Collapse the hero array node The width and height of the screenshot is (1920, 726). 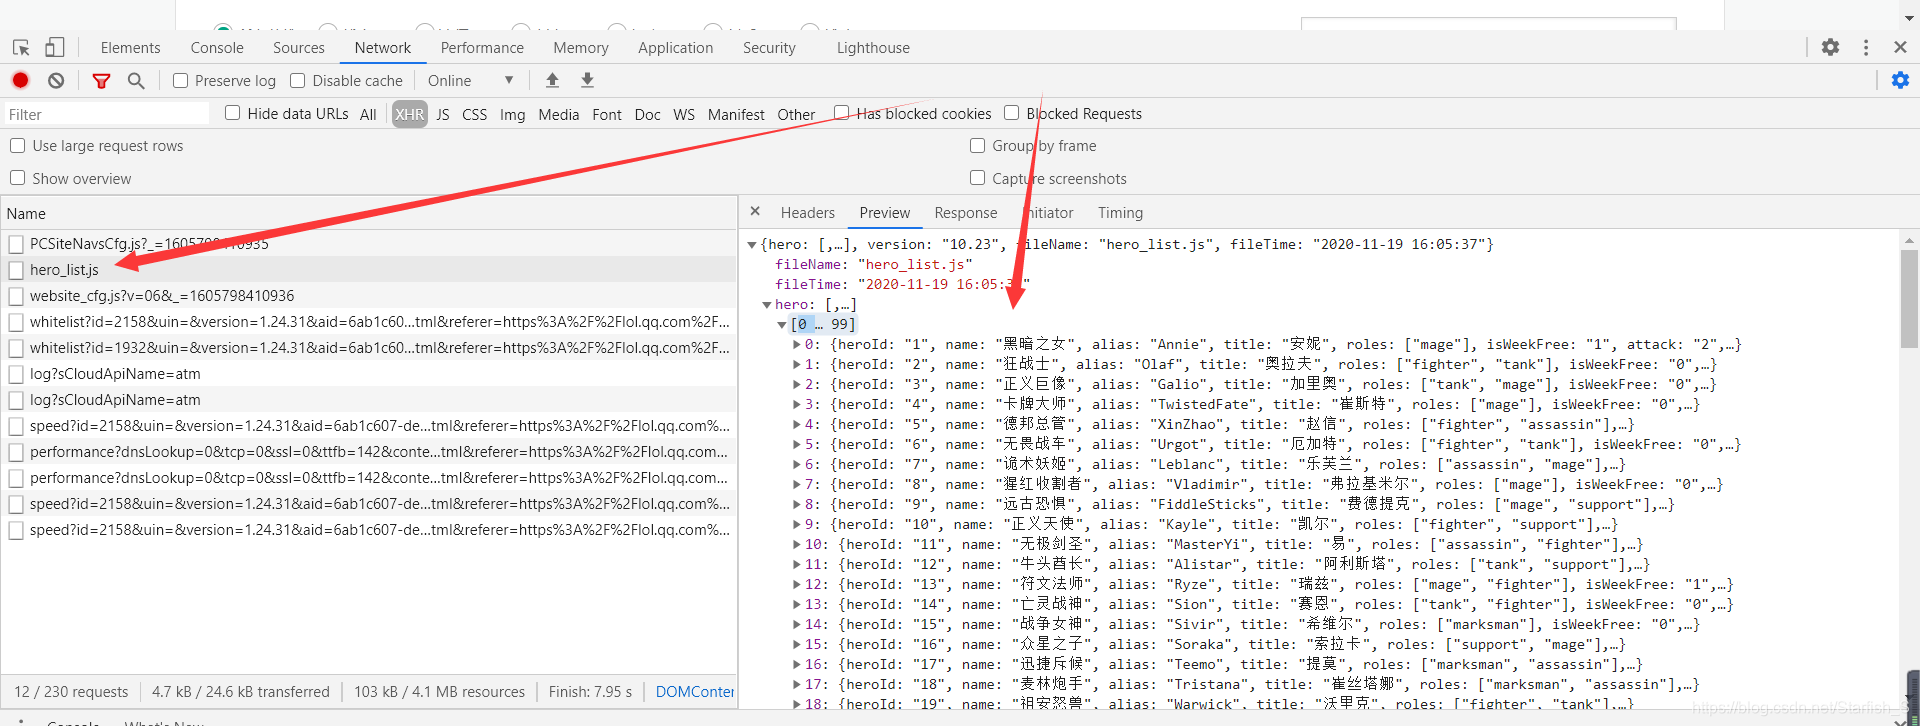pos(767,305)
